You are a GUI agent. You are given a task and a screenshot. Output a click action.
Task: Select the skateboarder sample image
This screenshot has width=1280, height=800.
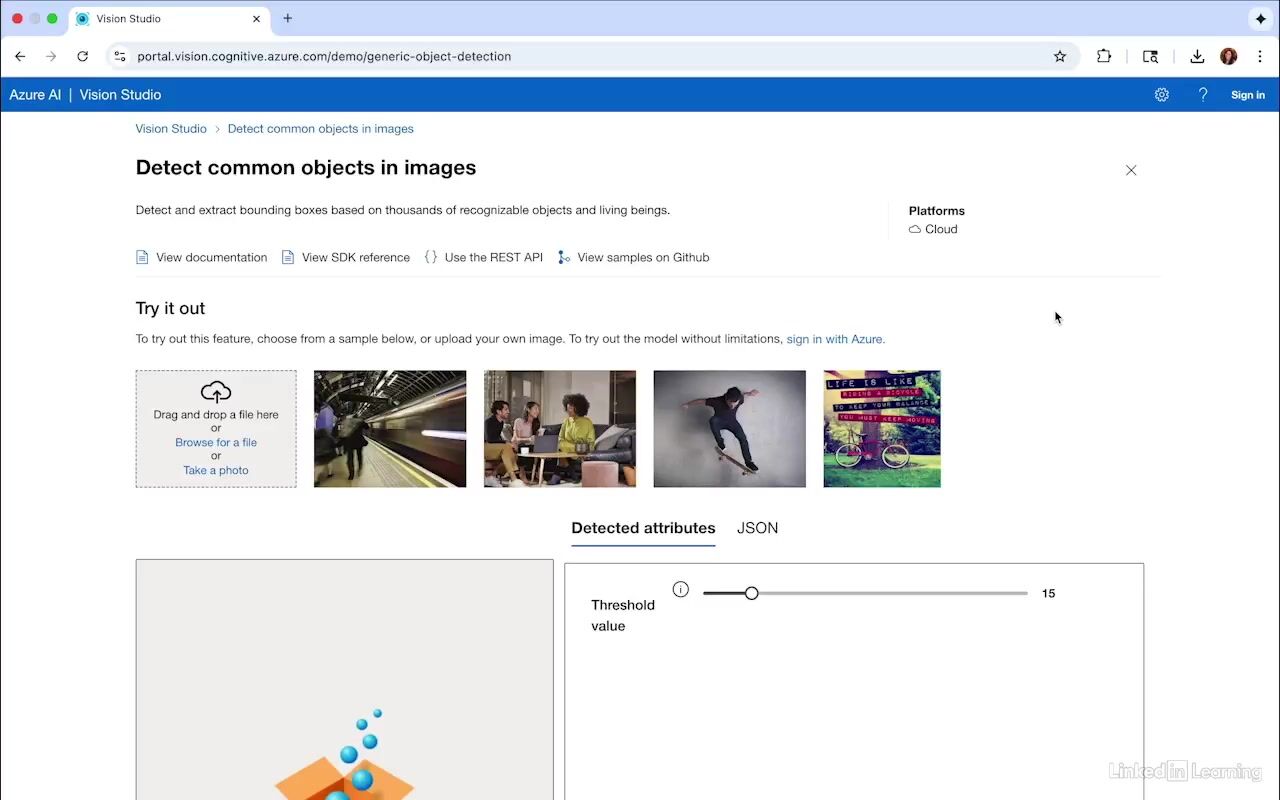(x=729, y=428)
